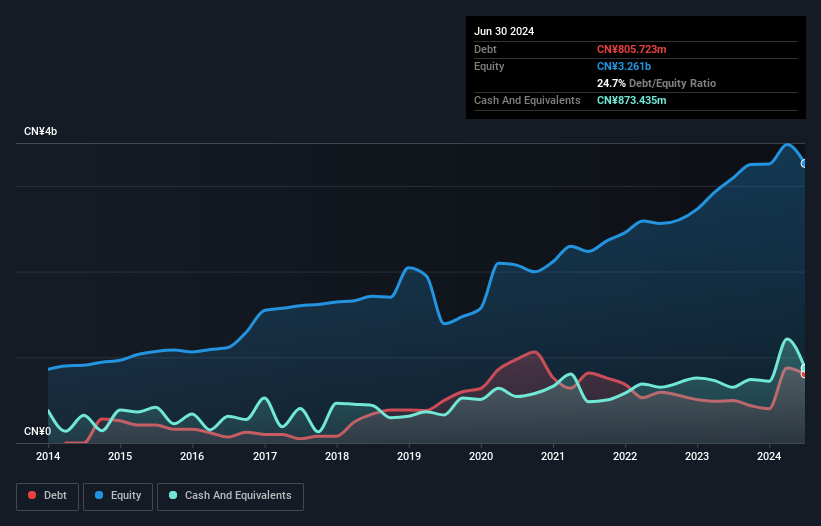Click the CN¥805.723m debt value

631,49
